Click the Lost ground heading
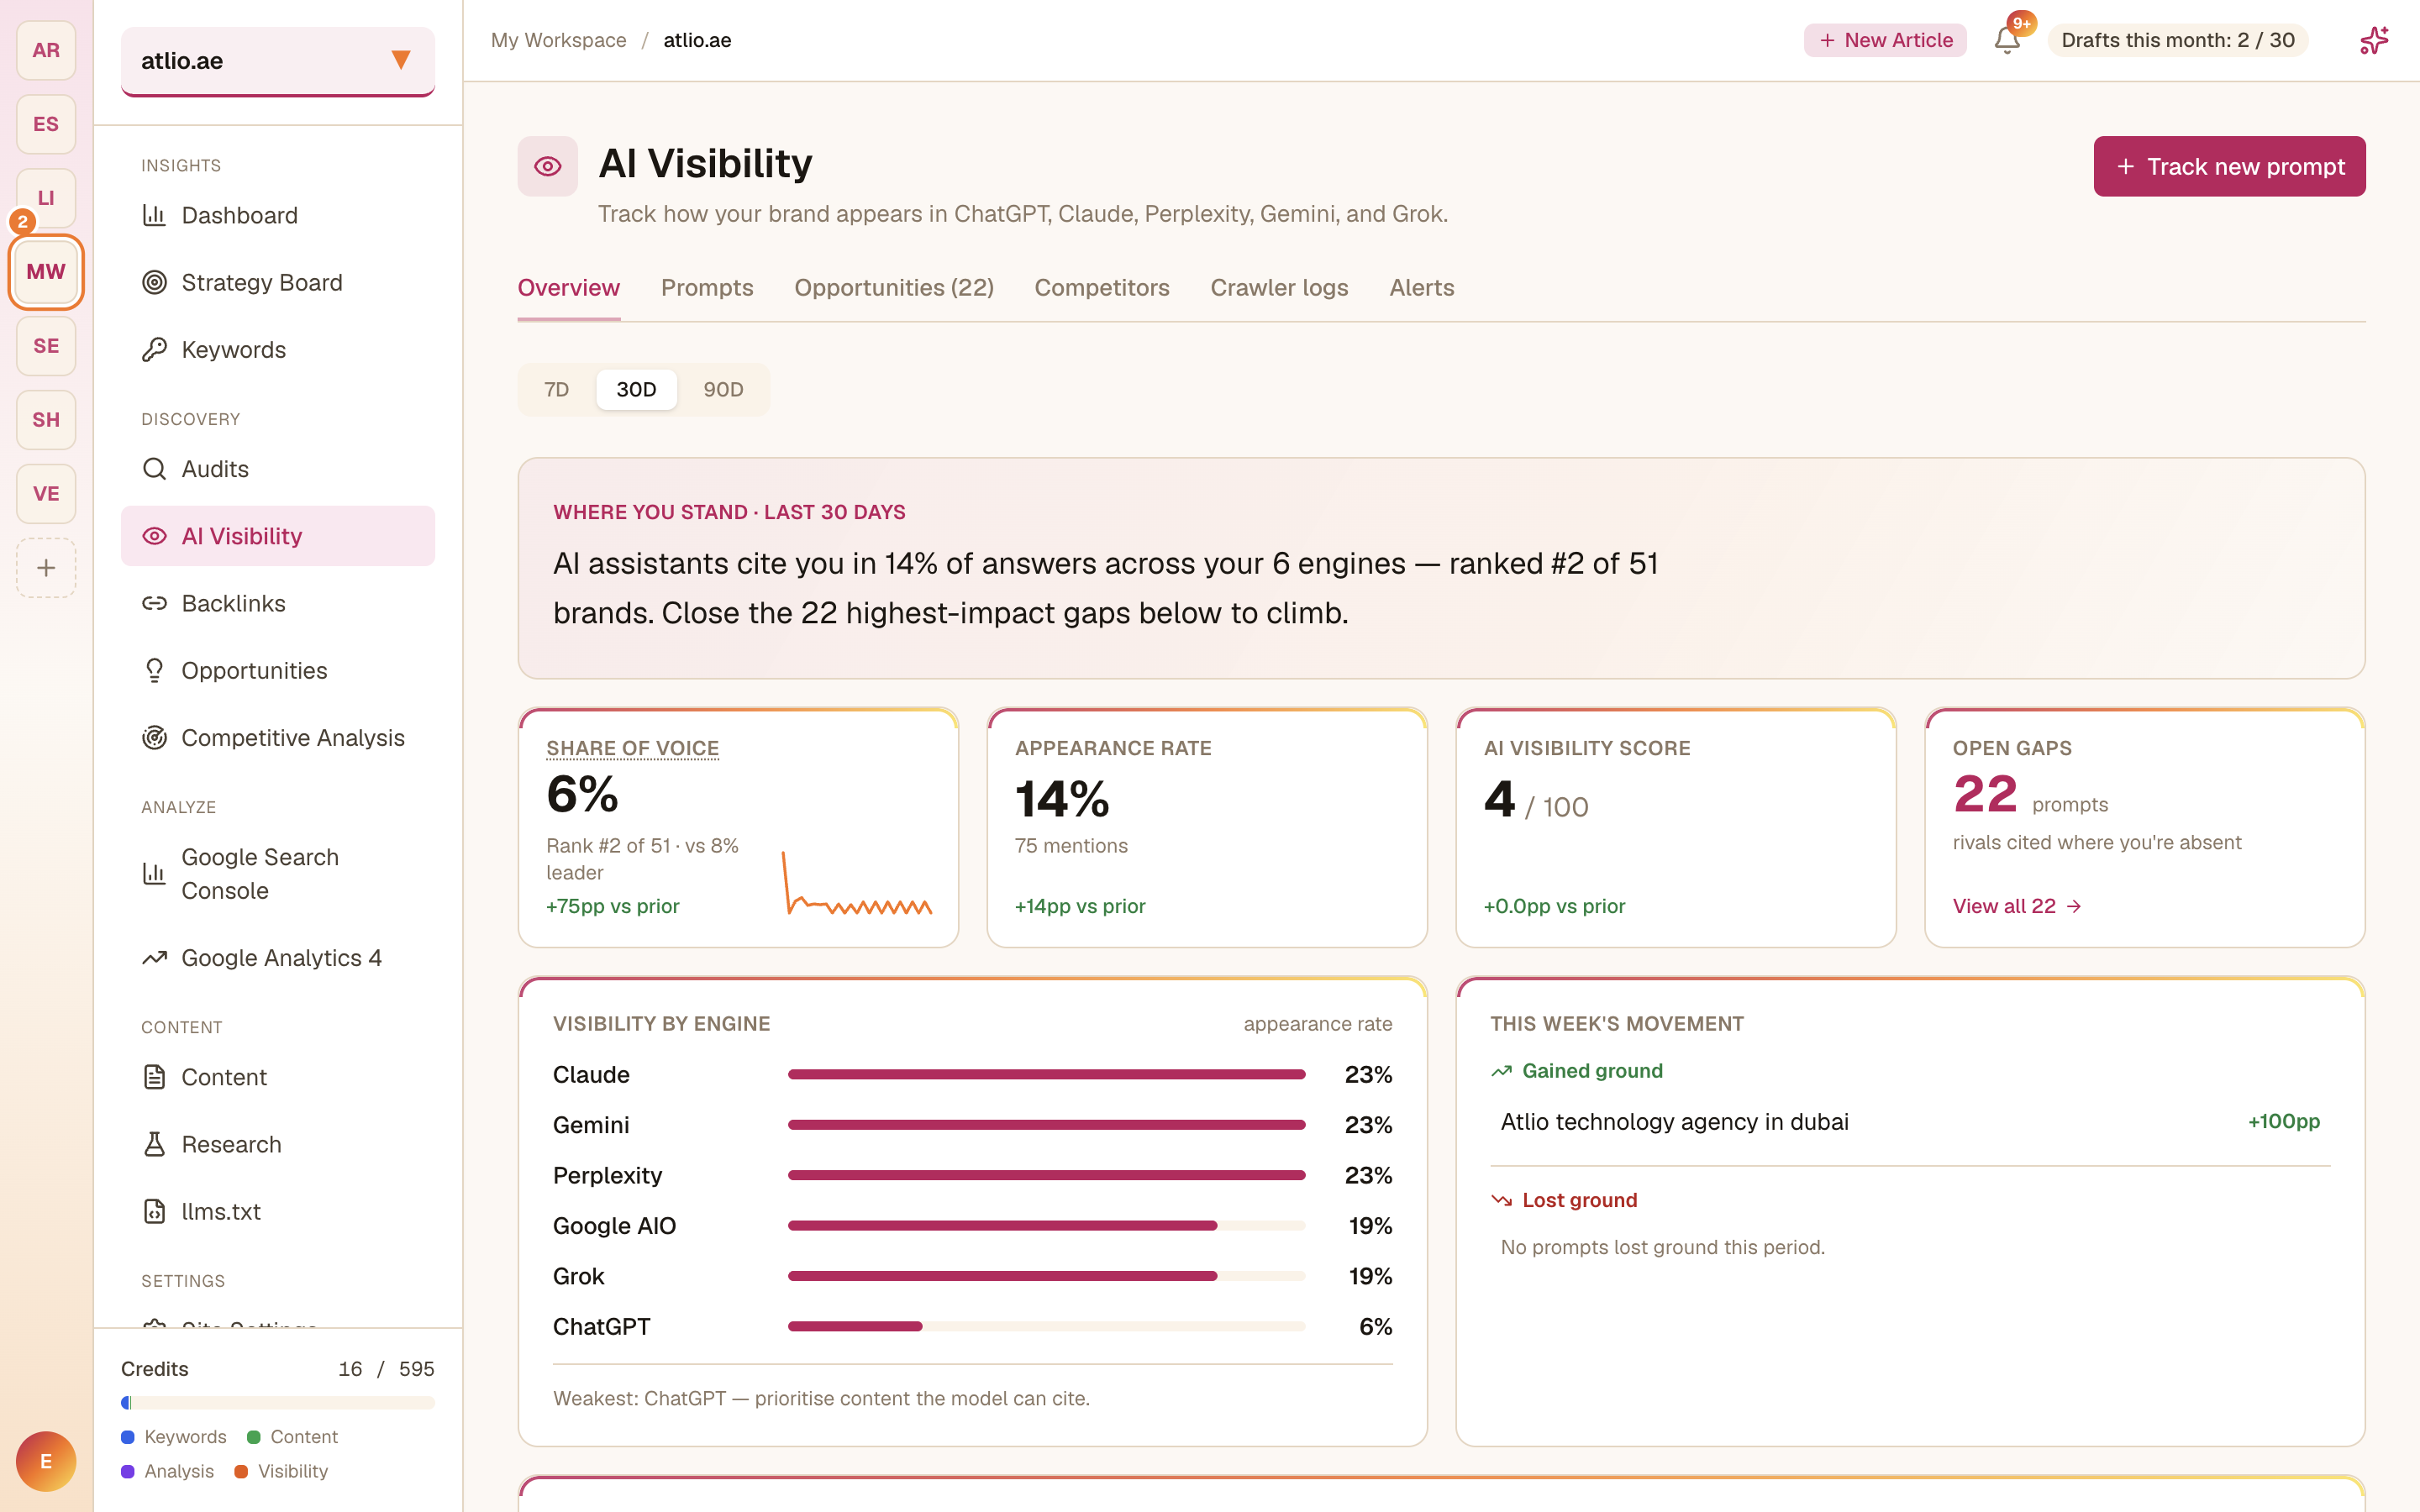 pos(1579,1200)
